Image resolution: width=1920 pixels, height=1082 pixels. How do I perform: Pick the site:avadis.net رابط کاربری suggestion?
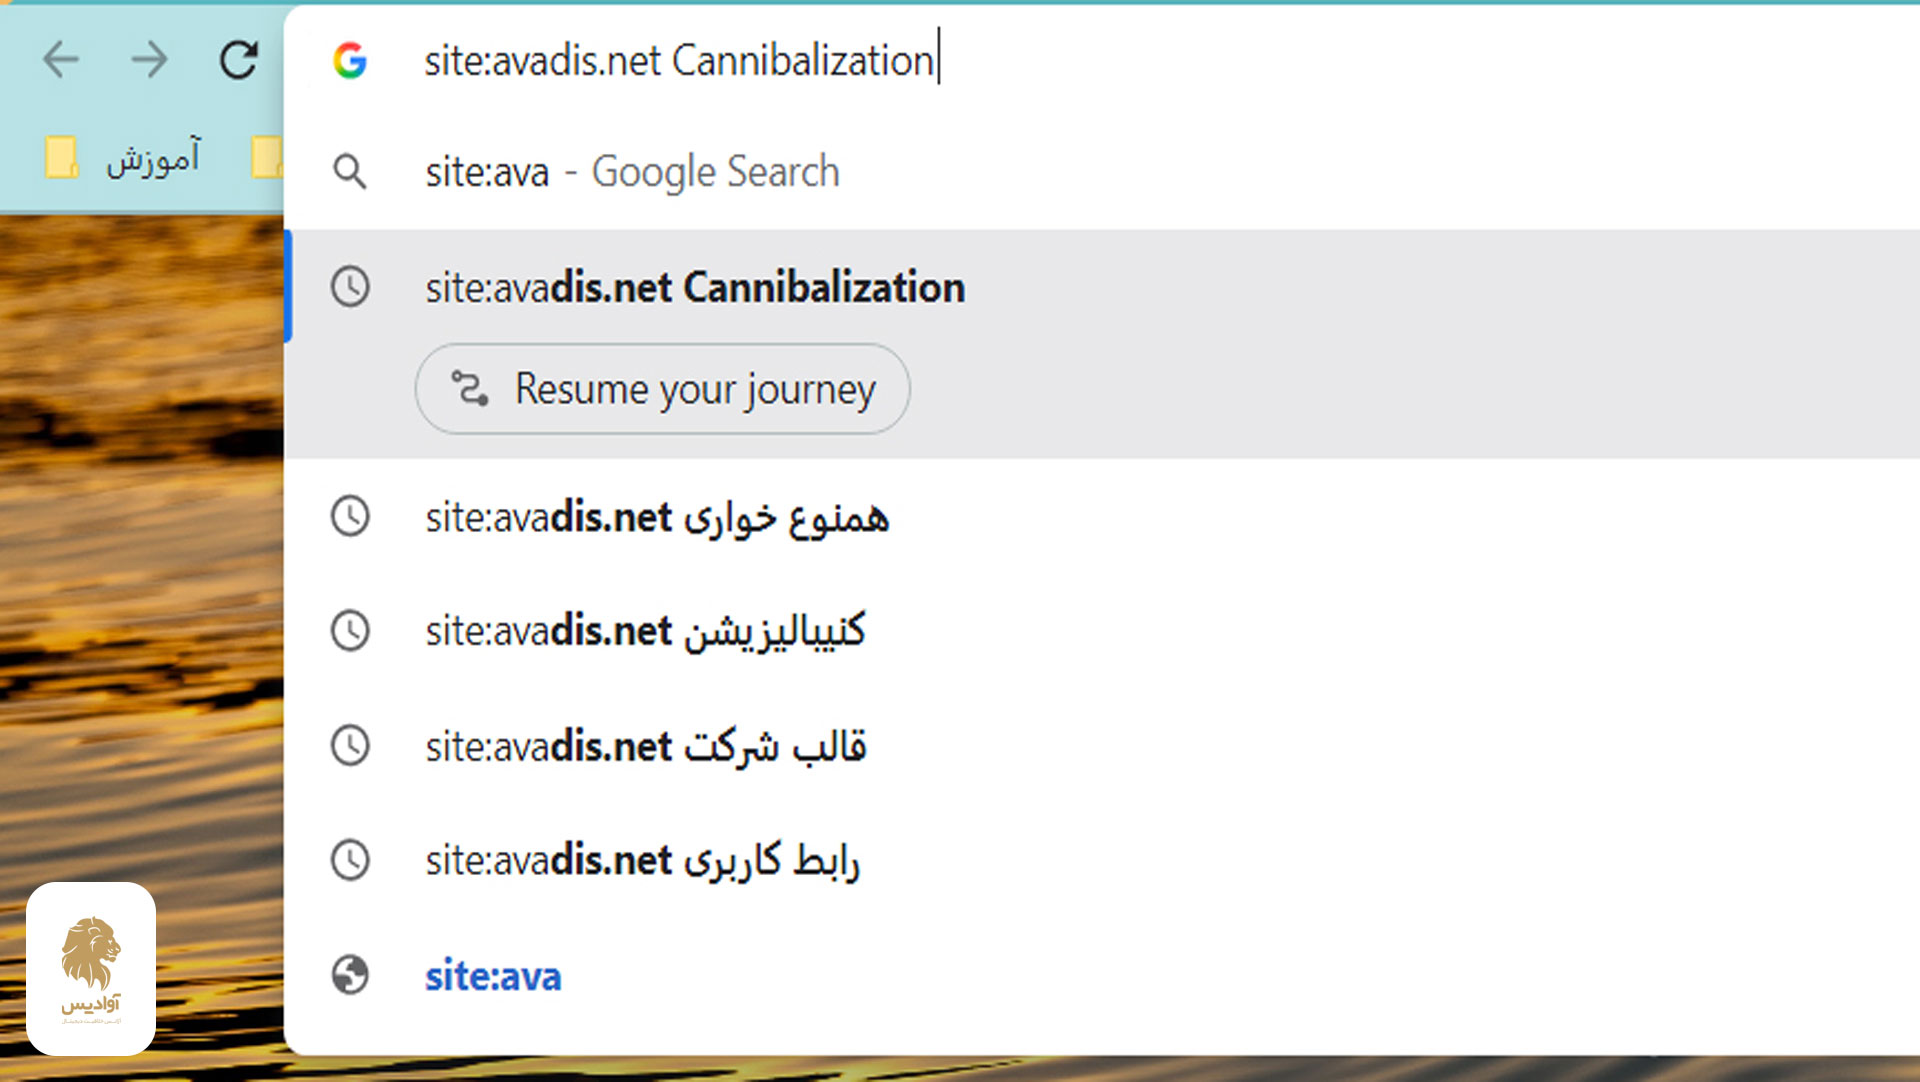click(x=642, y=861)
